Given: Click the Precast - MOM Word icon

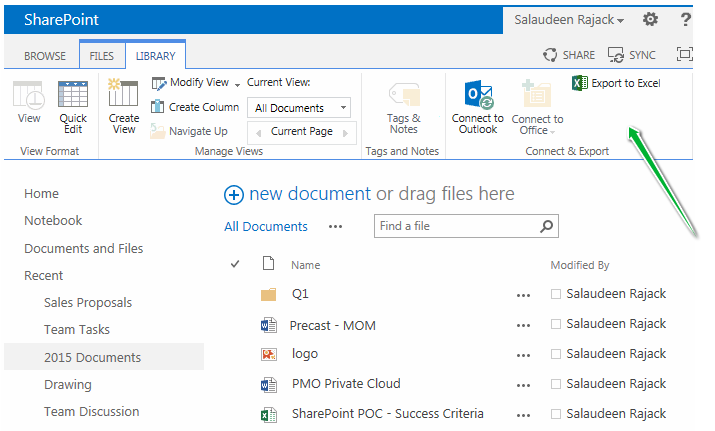Looking at the screenshot, I should tap(269, 325).
